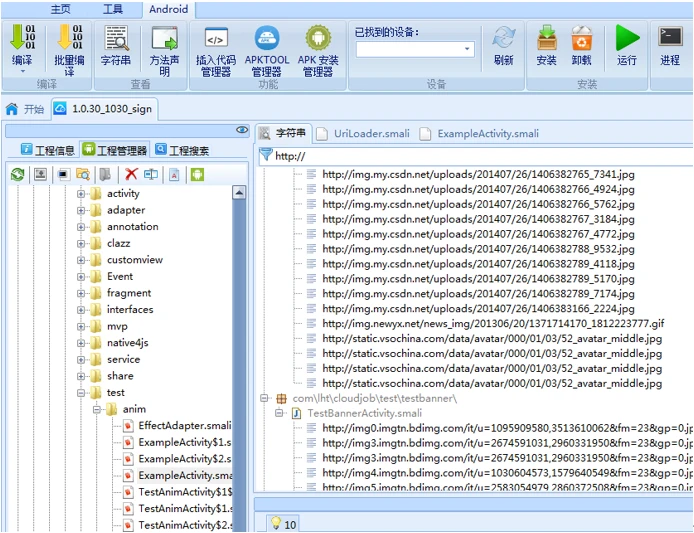The width and height of the screenshot is (694, 533).
Task: Click the window icon in tree toolbar
Action: coord(63,174)
